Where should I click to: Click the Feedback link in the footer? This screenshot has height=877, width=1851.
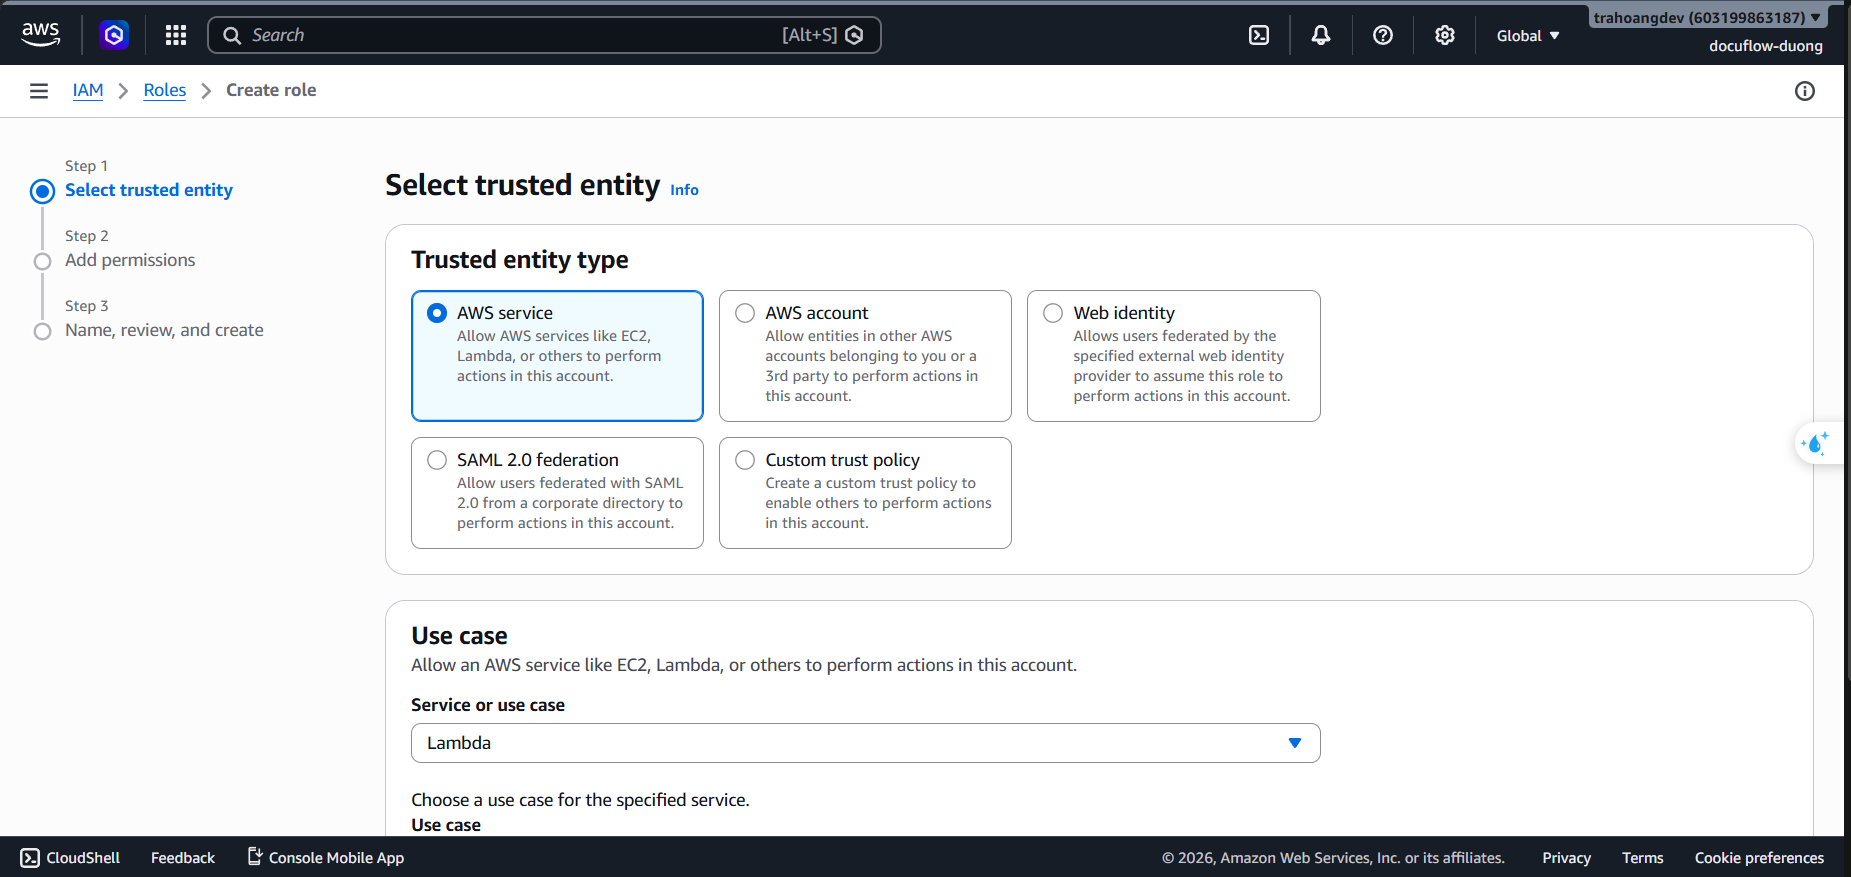click(x=183, y=858)
